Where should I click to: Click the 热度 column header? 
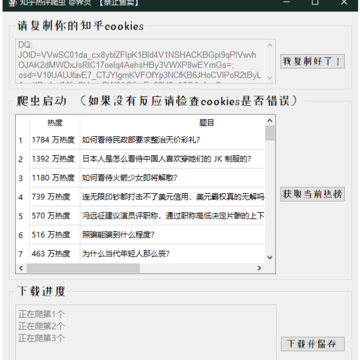coord(55,123)
